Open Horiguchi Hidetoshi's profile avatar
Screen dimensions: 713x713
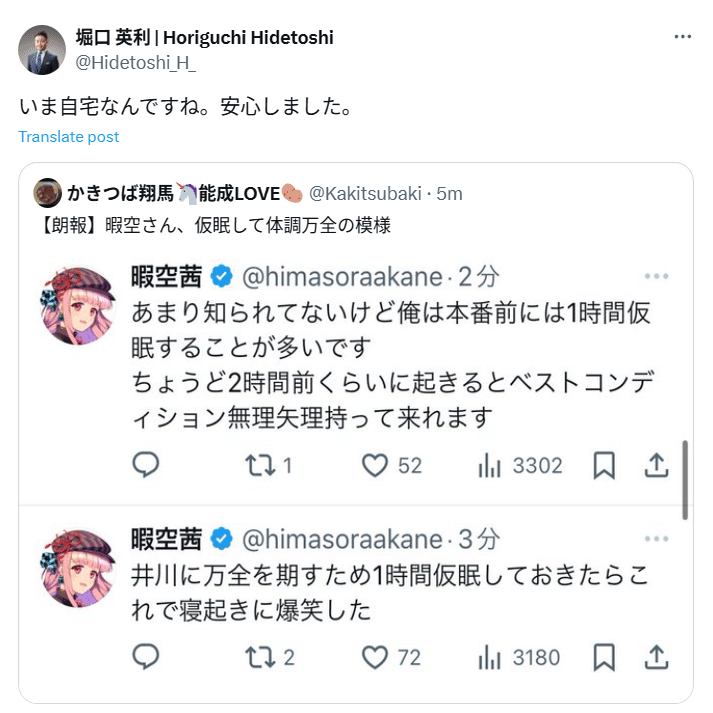(x=44, y=50)
